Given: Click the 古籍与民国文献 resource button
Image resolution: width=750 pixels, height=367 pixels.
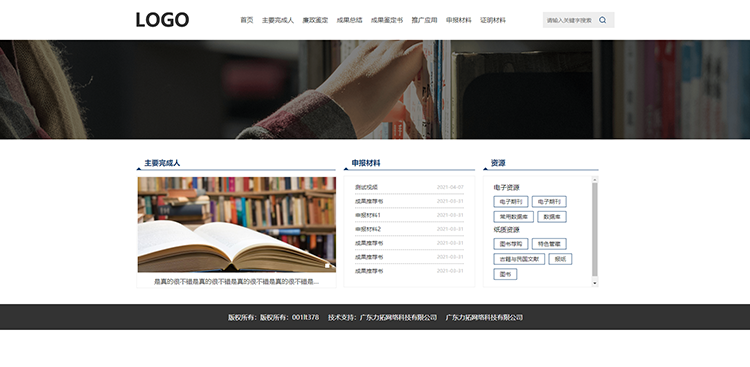Looking at the screenshot, I should tap(519, 259).
